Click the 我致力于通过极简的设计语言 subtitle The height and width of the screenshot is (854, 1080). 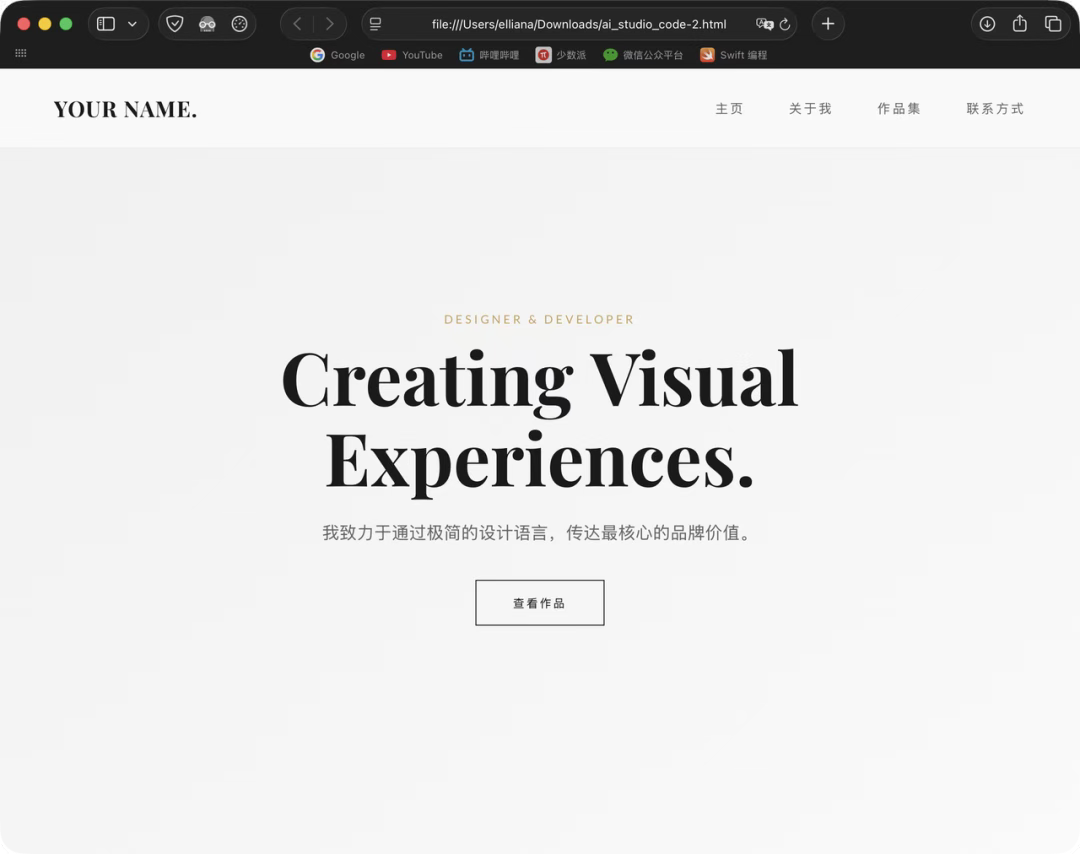click(539, 532)
